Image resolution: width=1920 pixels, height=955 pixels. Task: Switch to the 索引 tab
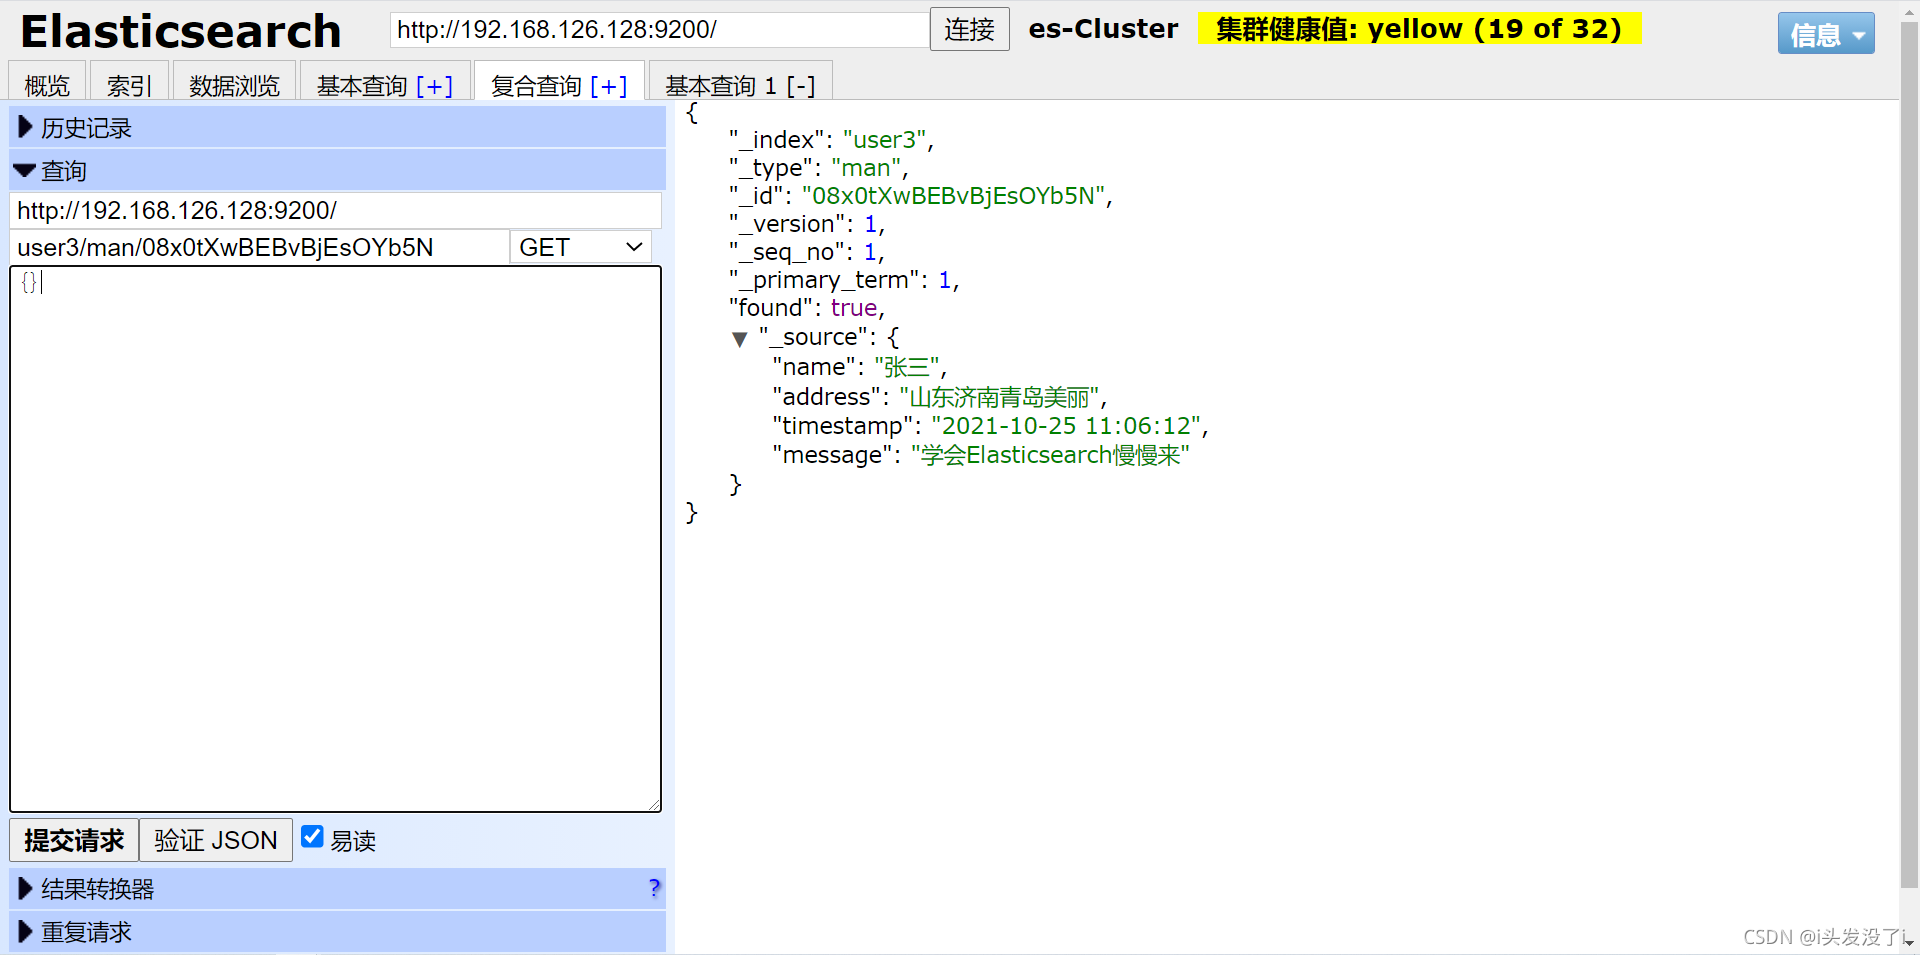pos(129,85)
